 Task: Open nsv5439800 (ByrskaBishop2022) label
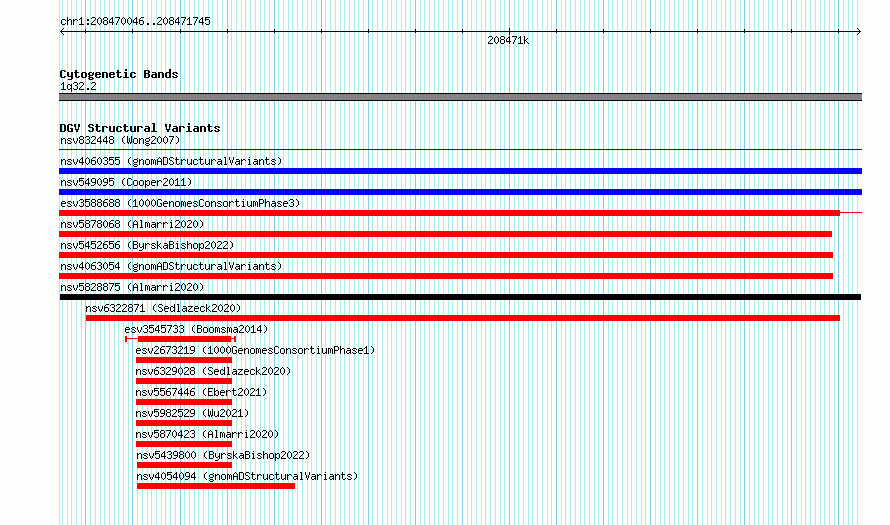223,455
